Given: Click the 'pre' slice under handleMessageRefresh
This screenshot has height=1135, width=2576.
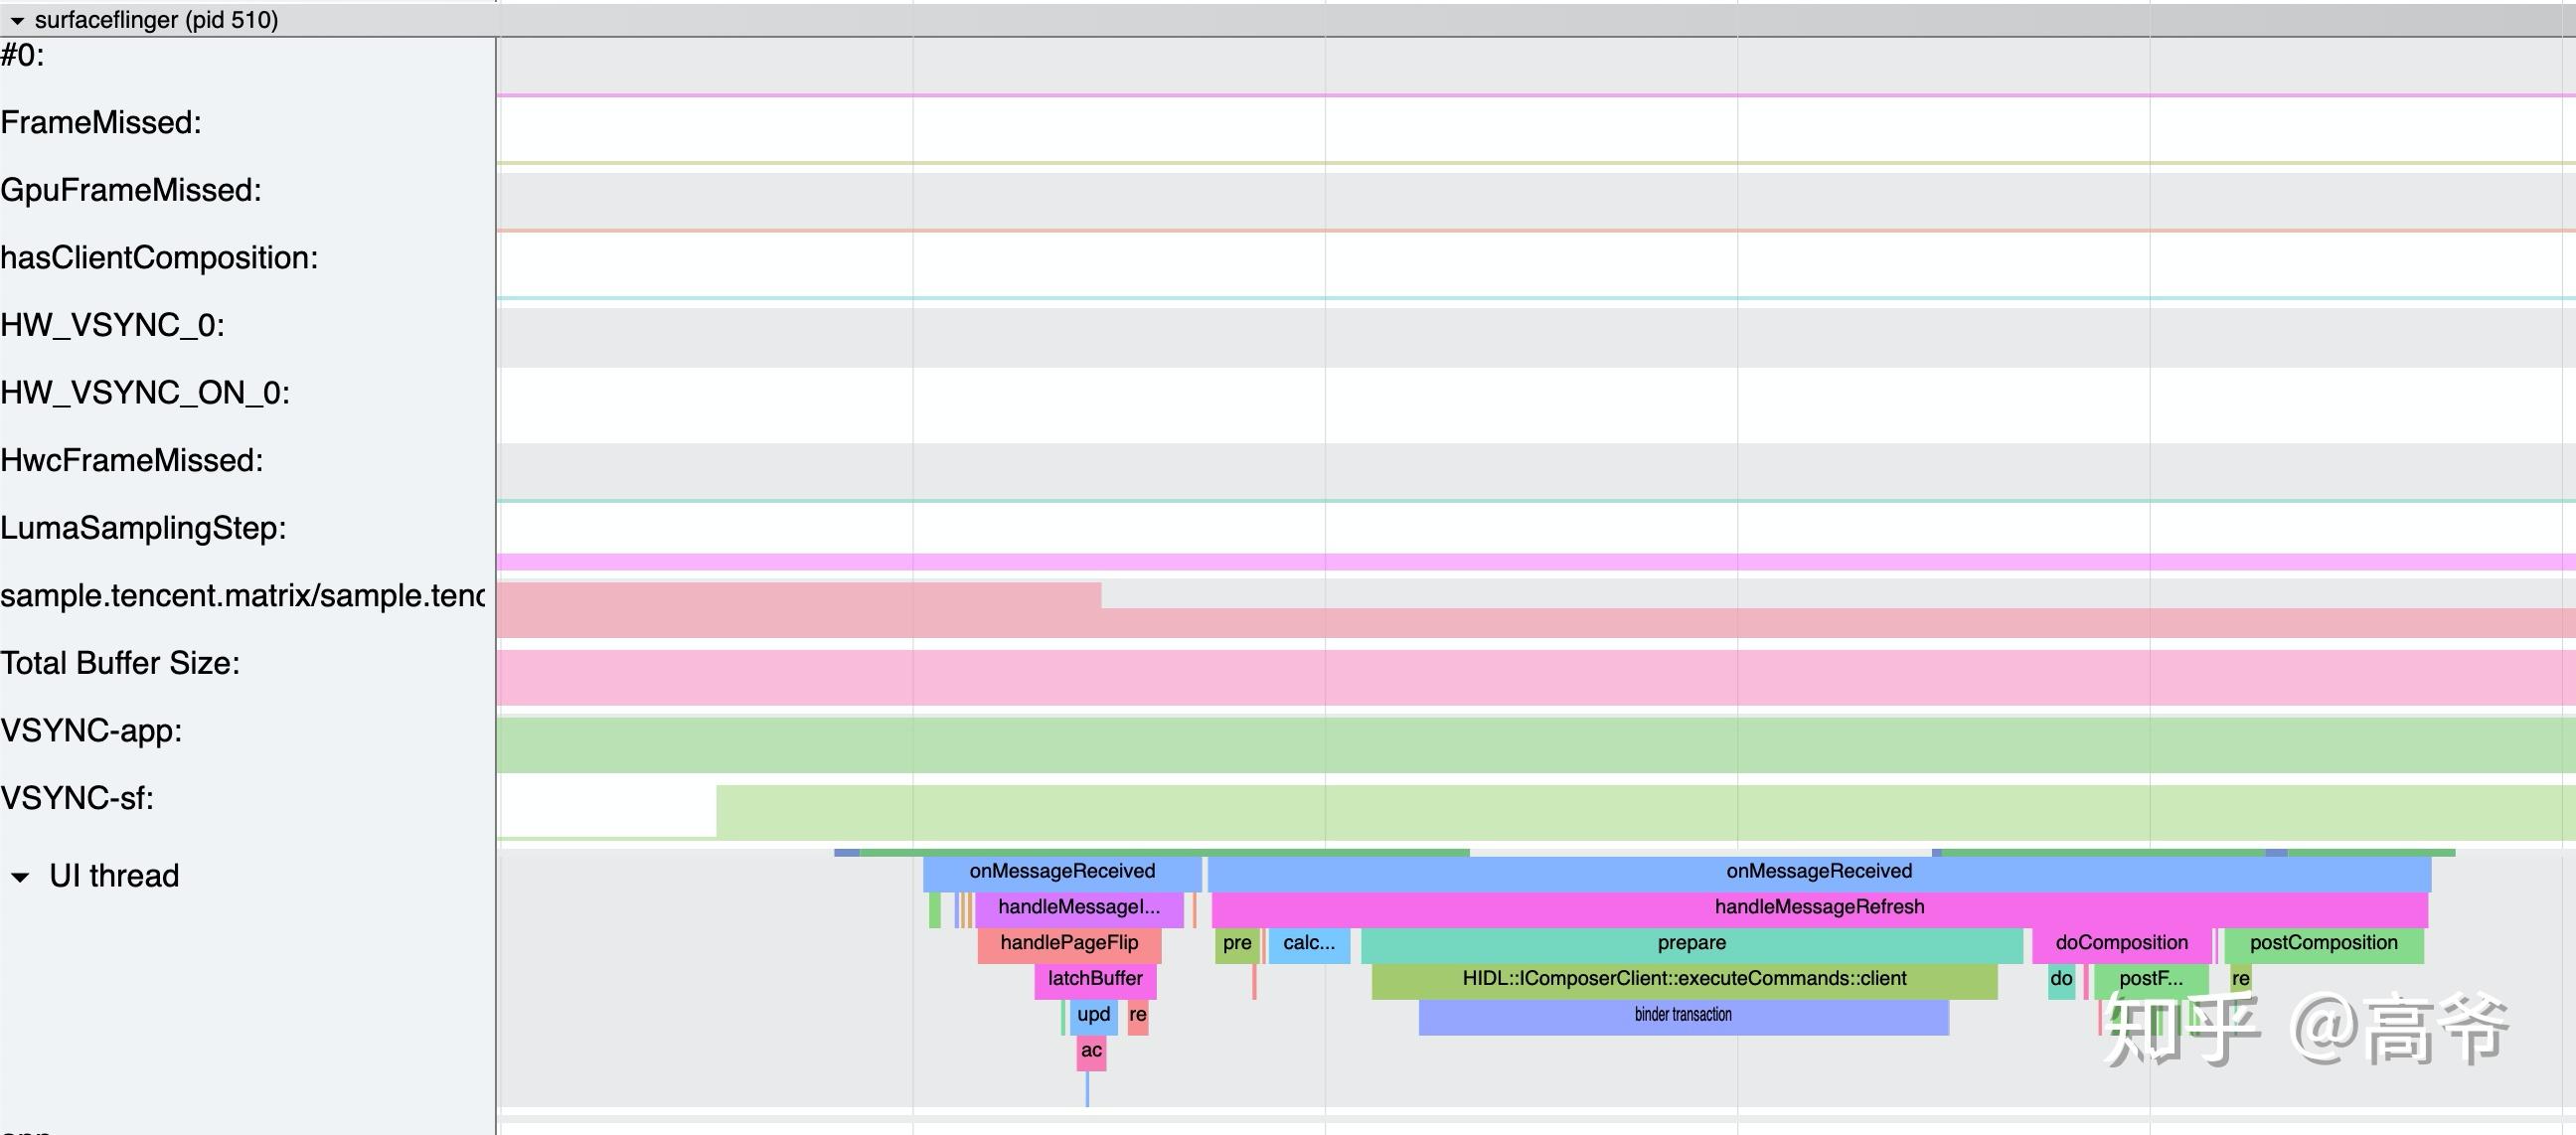Looking at the screenshot, I should pyautogui.click(x=1236, y=943).
